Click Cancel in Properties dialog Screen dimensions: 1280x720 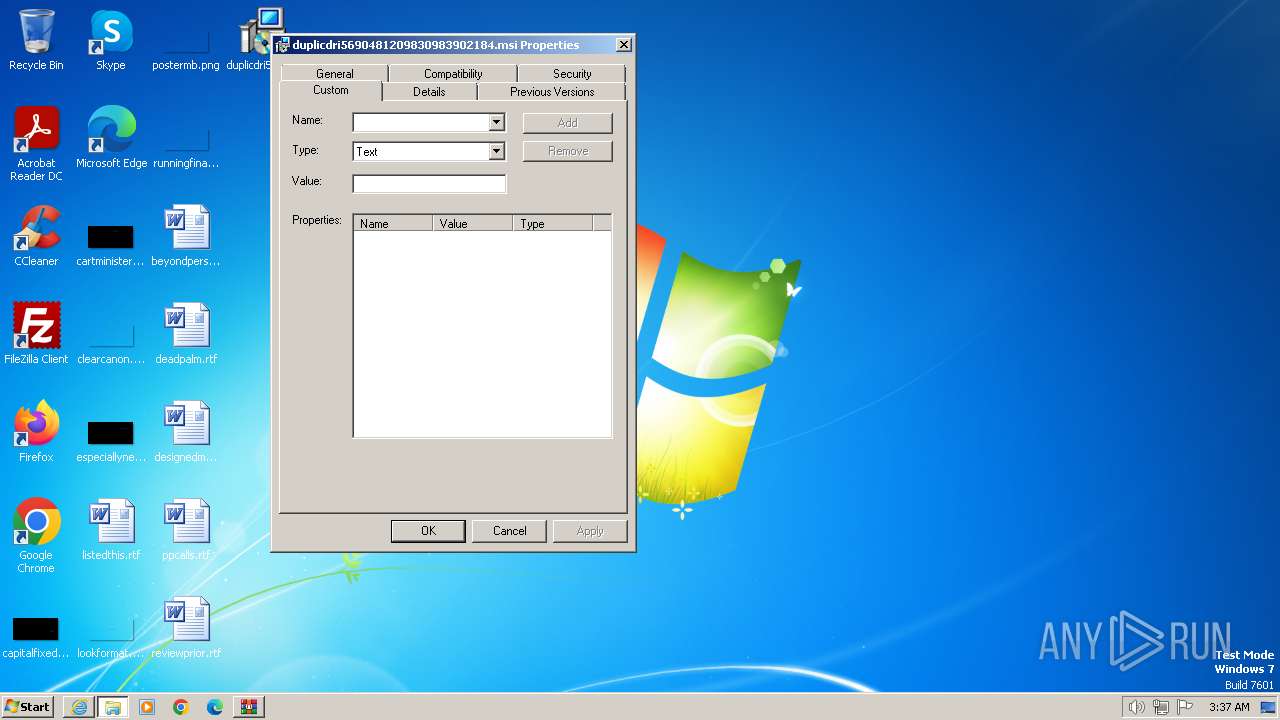(509, 531)
